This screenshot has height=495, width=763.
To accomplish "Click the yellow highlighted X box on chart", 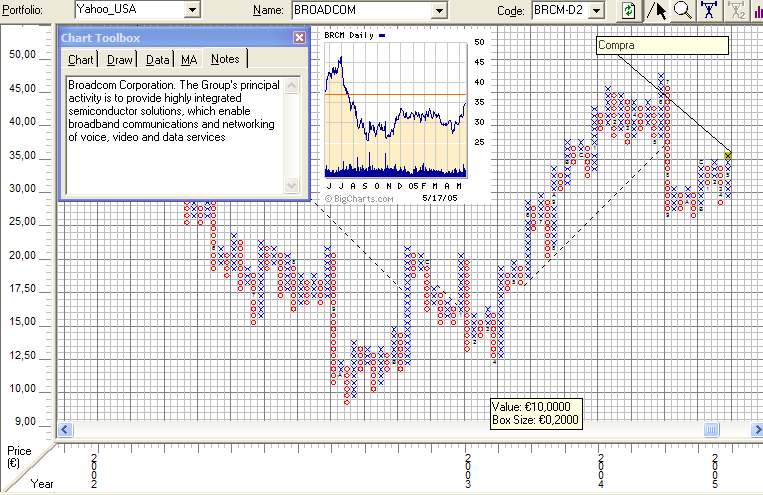I will pyautogui.click(x=727, y=155).
